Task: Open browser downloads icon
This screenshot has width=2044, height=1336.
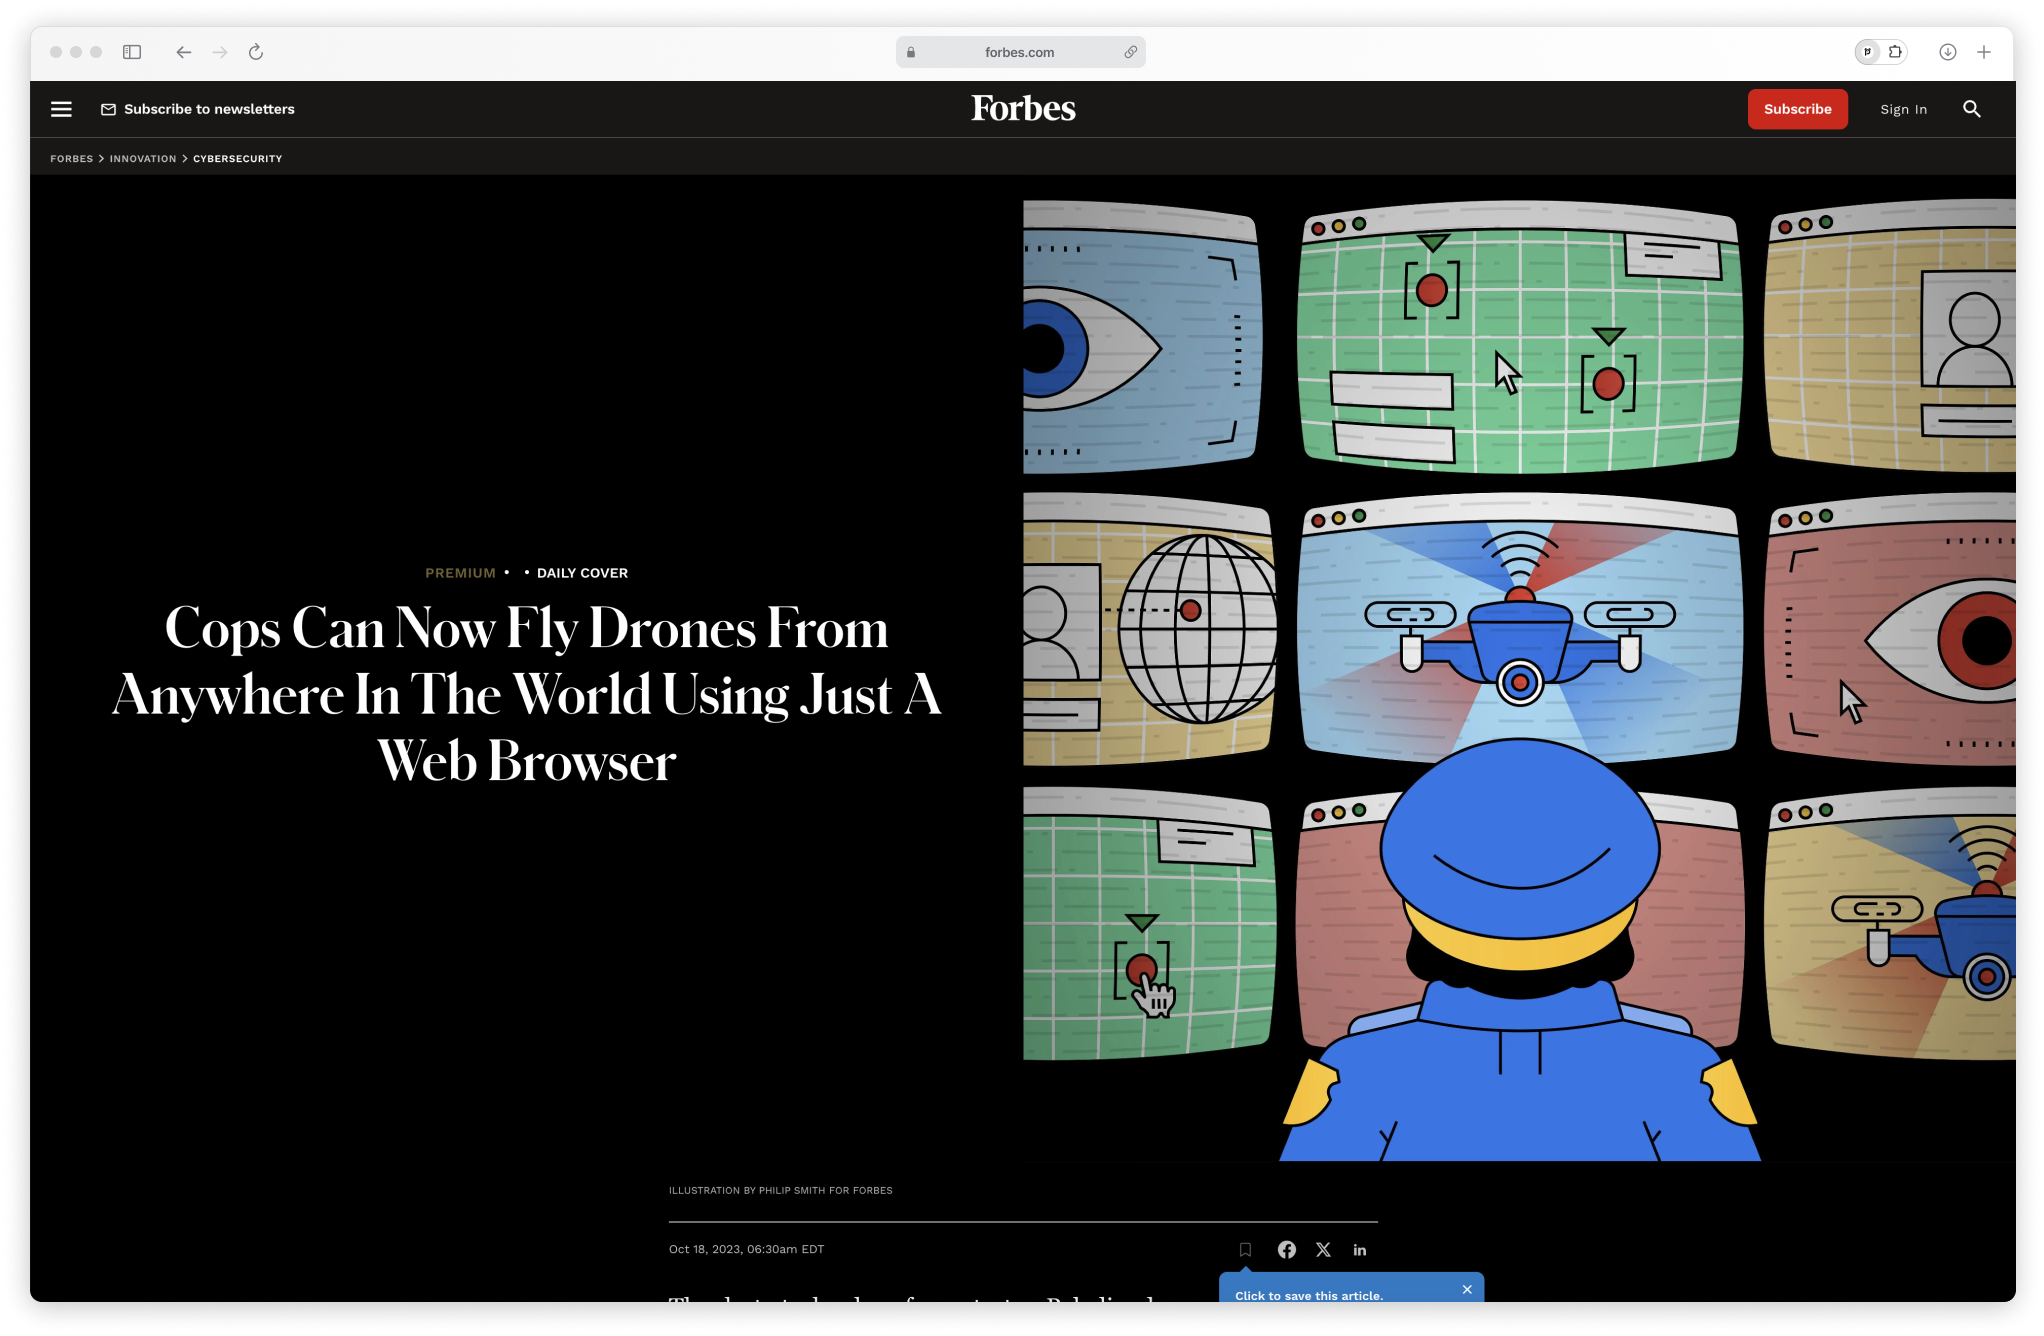Action: pos(1947,52)
